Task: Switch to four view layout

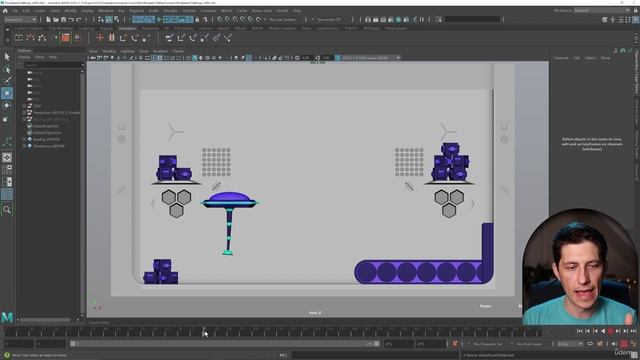Action: coord(7,169)
